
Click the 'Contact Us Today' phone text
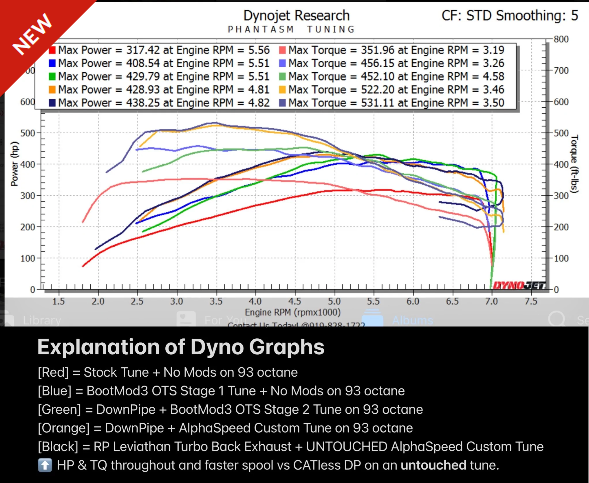pos(296,324)
